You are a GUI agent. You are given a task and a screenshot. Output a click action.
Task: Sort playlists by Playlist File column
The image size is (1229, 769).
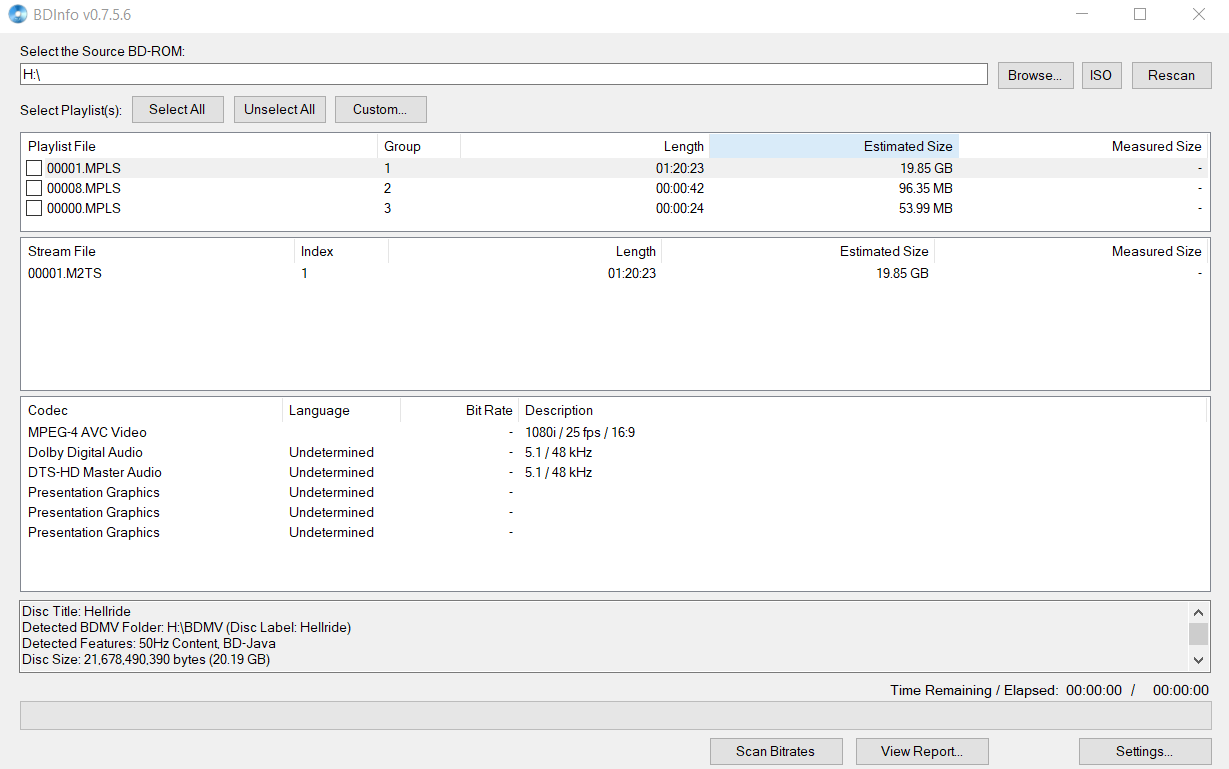click(199, 146)
